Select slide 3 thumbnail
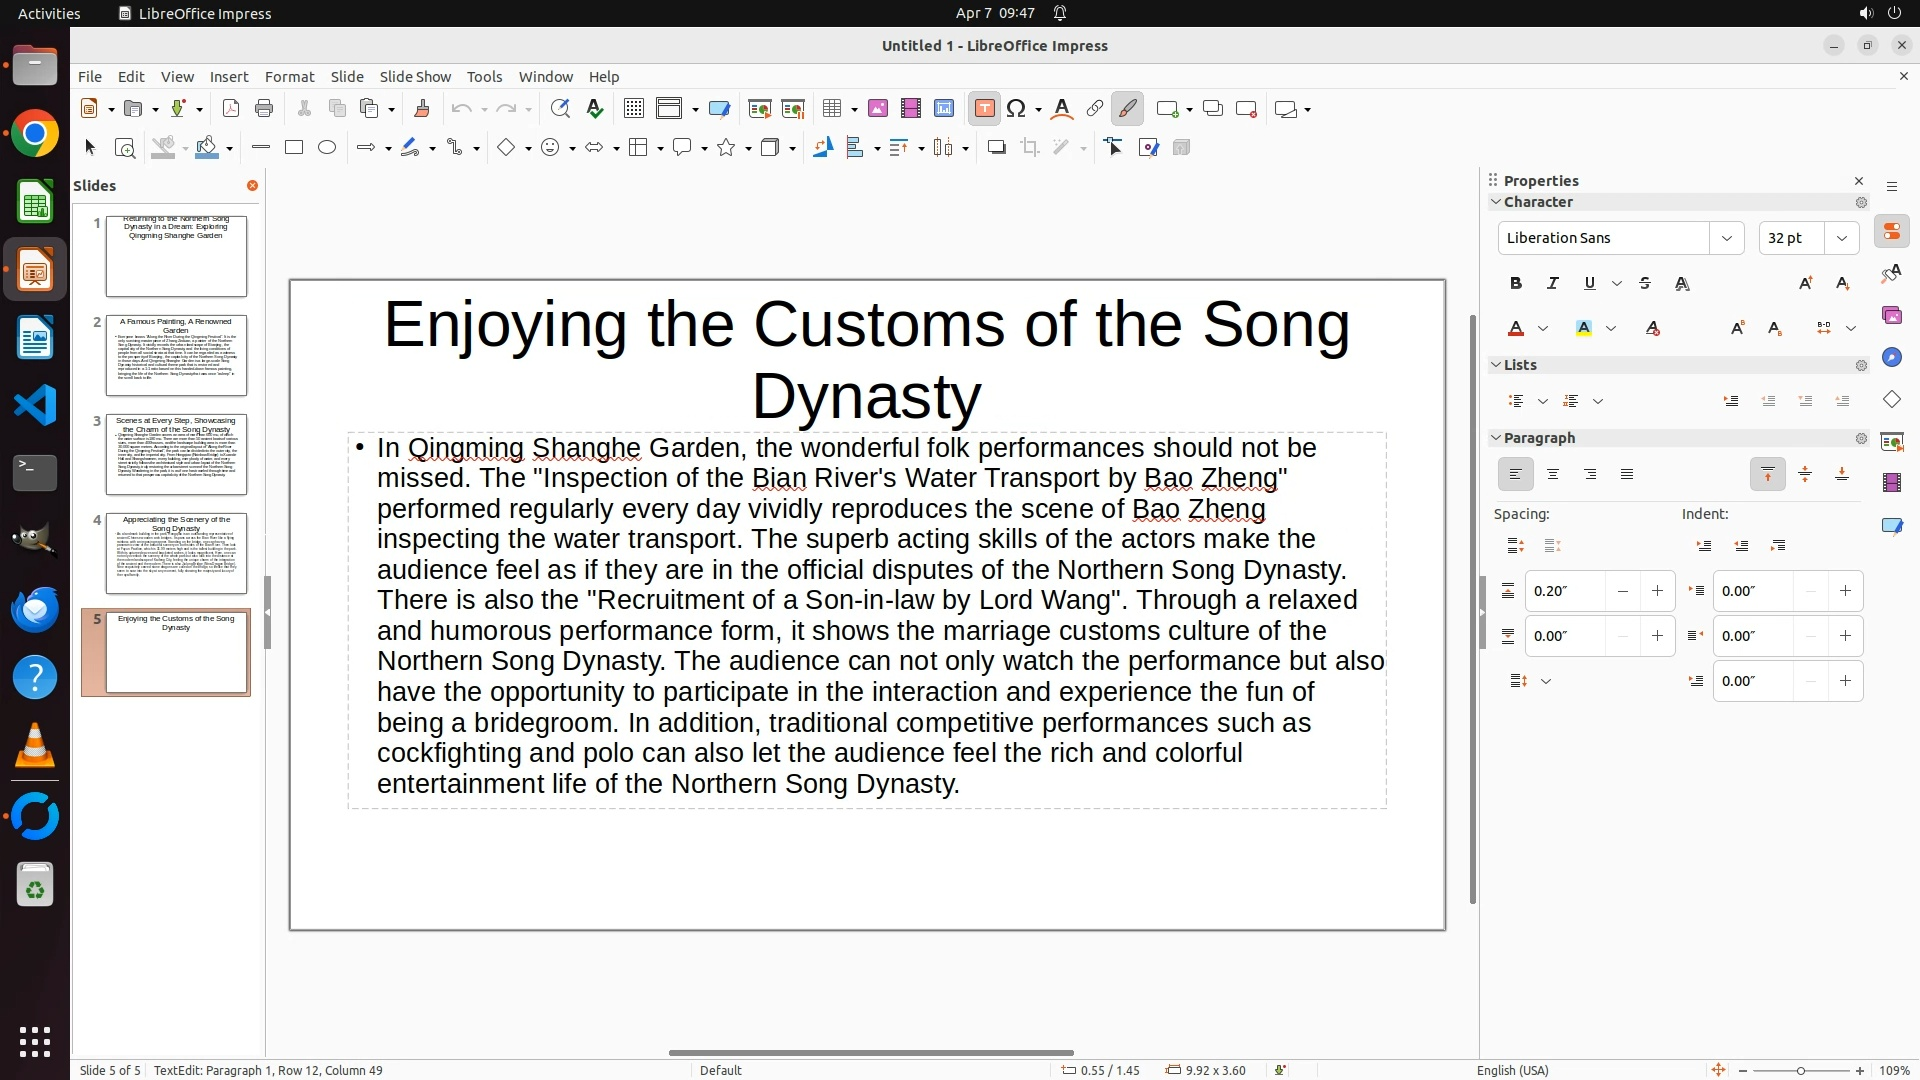Screen dimensions: 1920x1080 pyautogui.click(x=176, y=455)
